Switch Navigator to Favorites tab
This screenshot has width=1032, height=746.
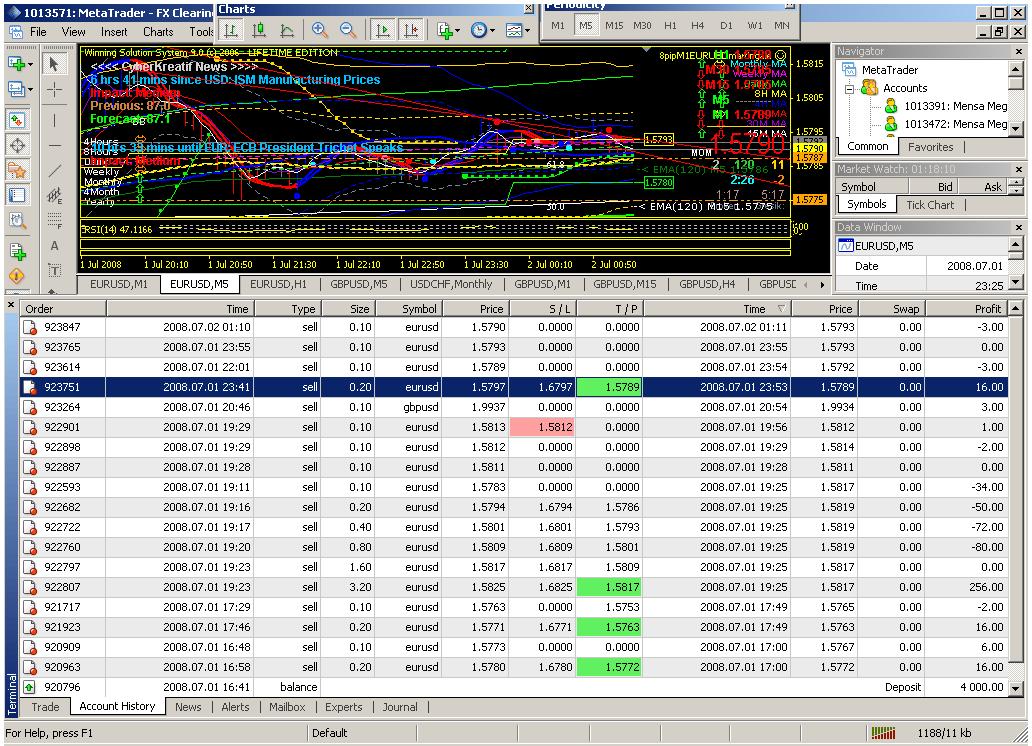point(930,147)
